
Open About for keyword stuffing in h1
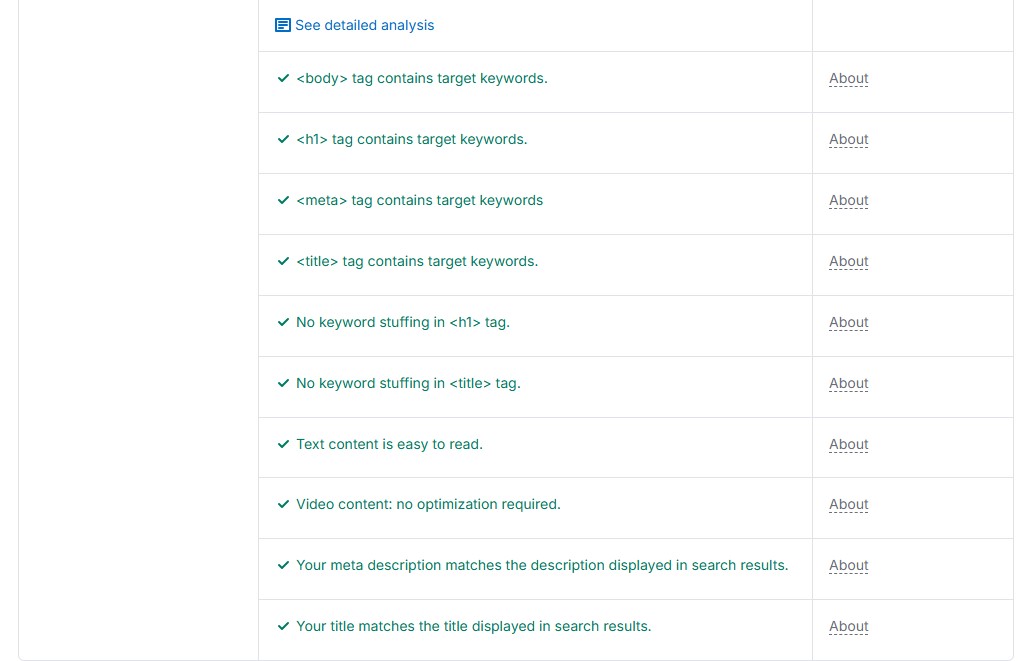point(848,322)
